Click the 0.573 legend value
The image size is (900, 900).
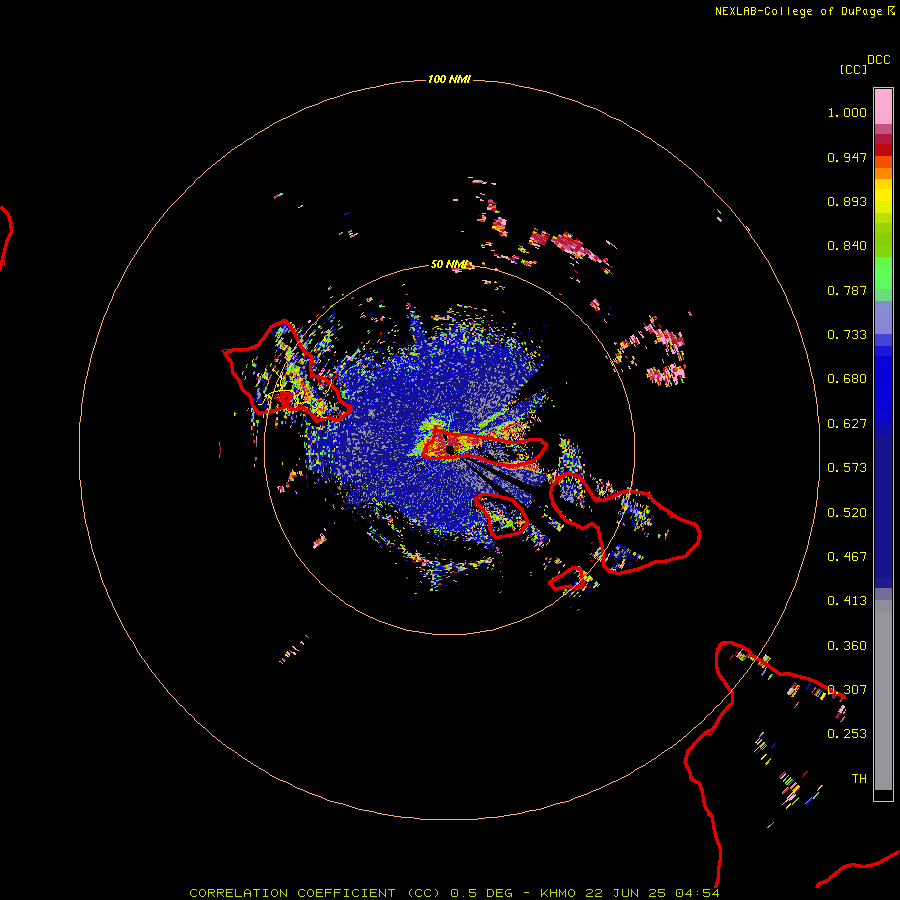pyautogui.click(x=847, y=468)
